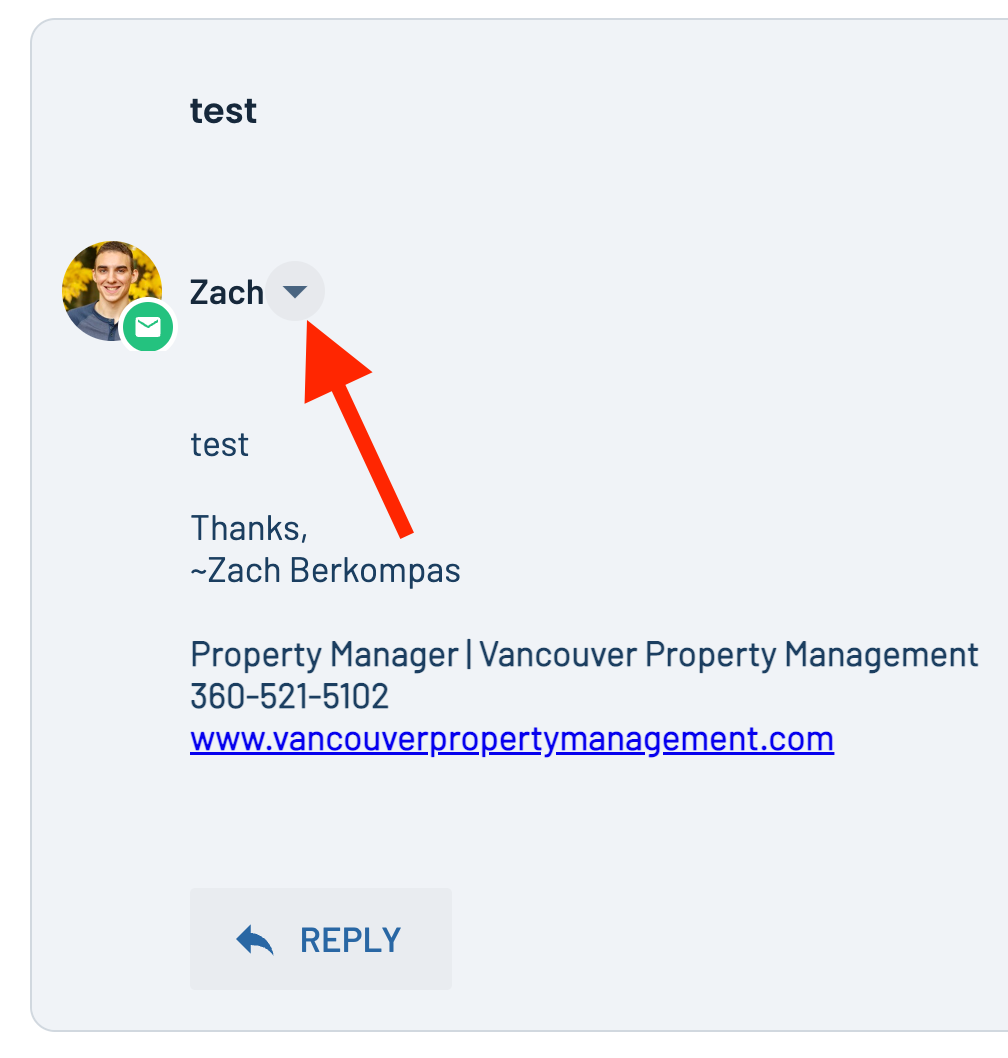
Task: Click the green email envelope badge
Action: pyautogui.click(x=148, y=327)
